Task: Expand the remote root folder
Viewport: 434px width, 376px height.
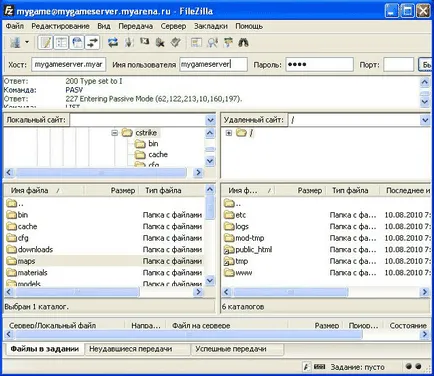Action: tap(229, 133)
